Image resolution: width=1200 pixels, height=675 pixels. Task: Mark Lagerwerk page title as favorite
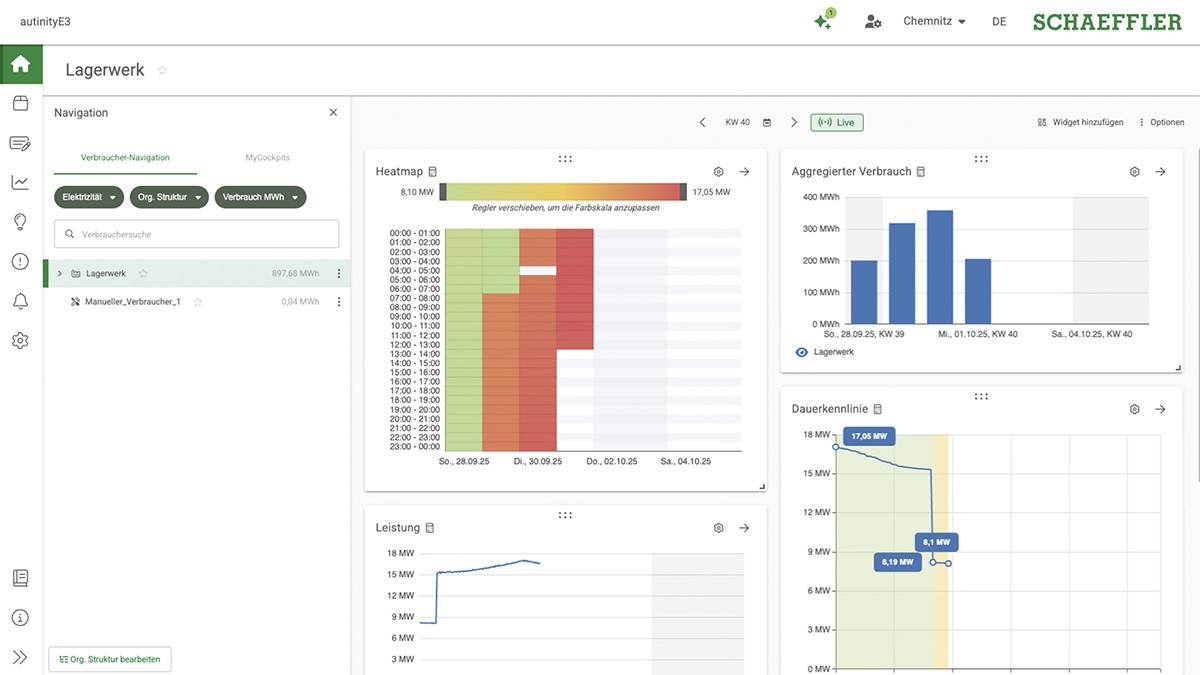[163, 70]
